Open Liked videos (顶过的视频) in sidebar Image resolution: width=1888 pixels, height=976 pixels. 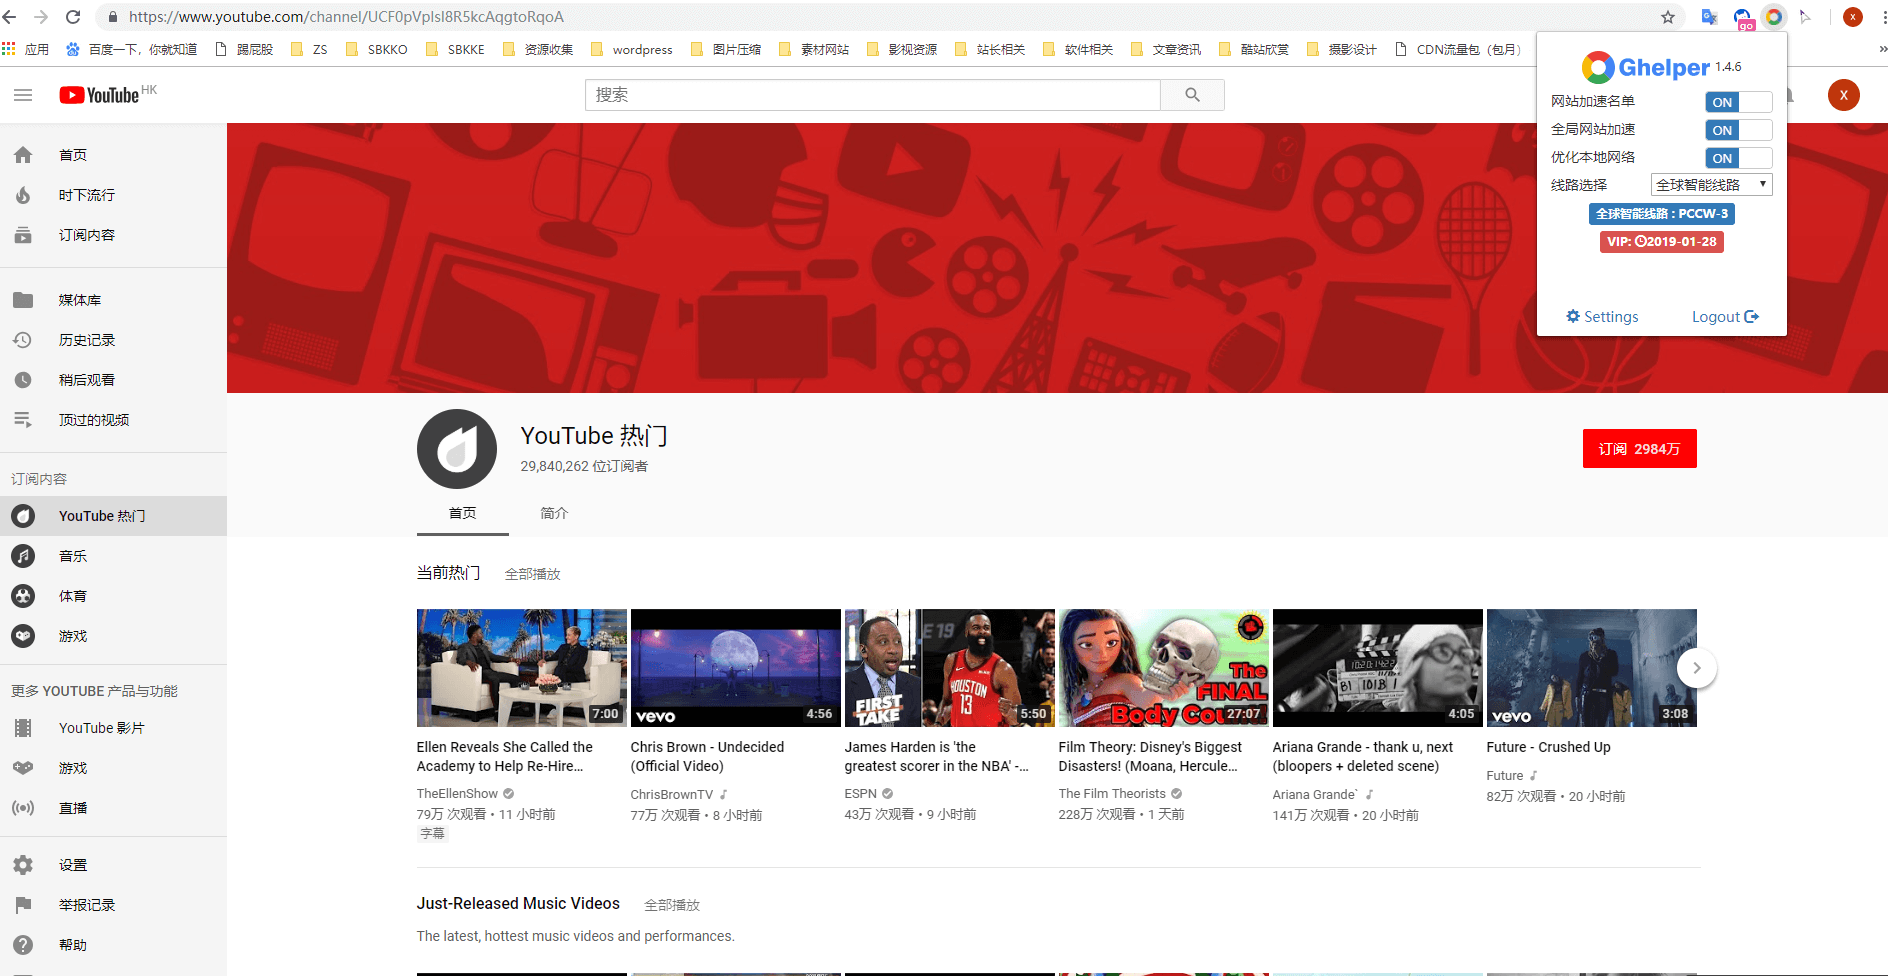tap(113, 420)
